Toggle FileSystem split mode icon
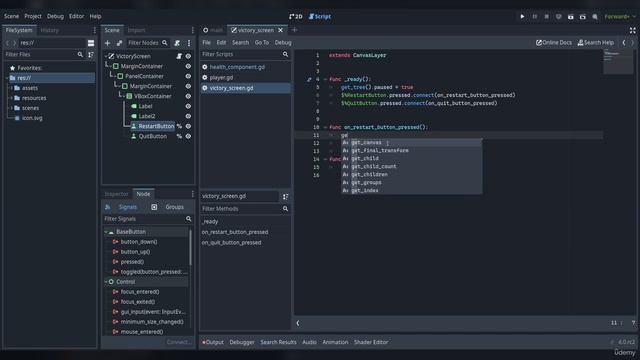Screen dimensions: 640x360 click(x=91, y=43)
